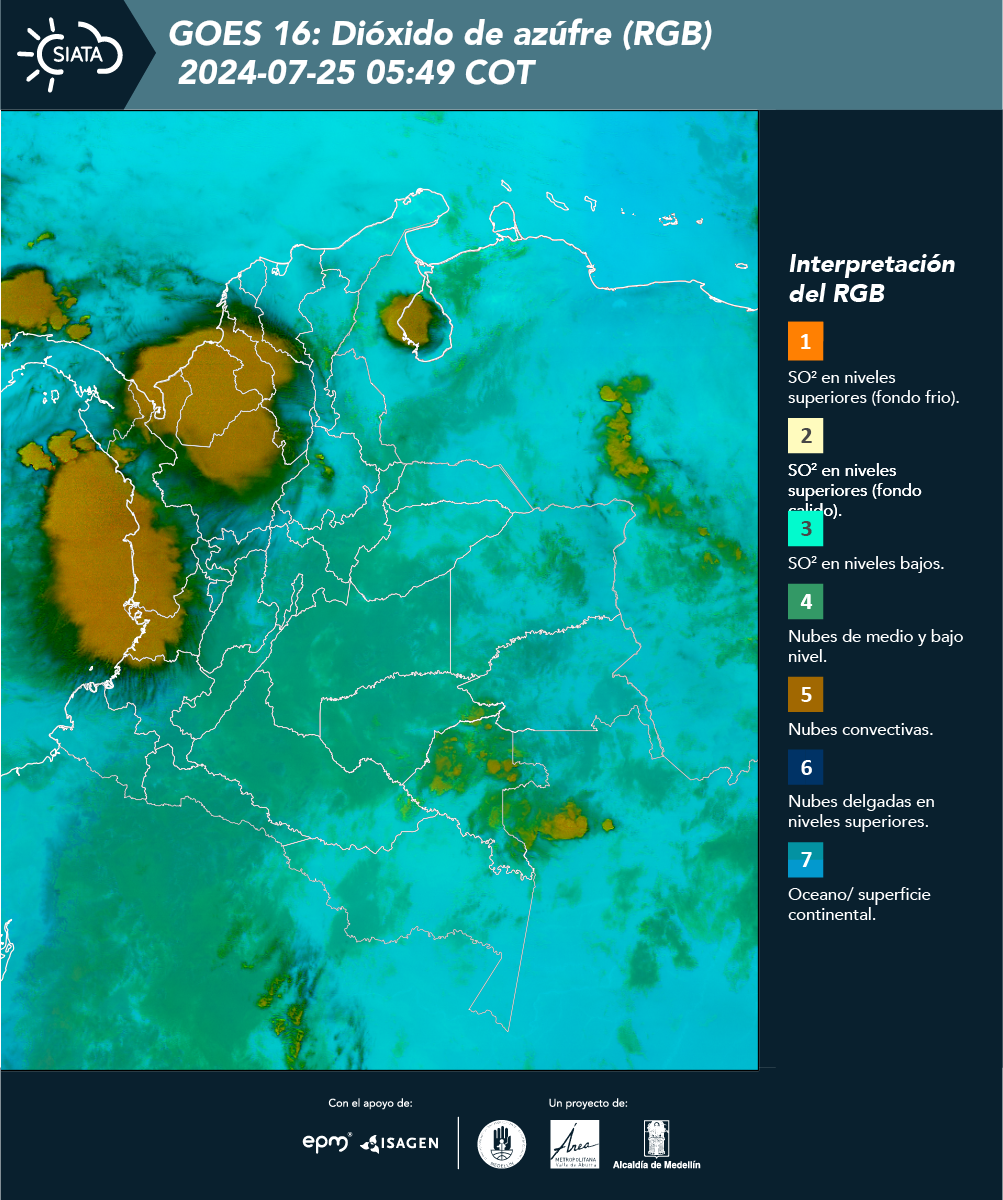
Task: Click the 'Nubes convectivas.' label
Action: (x=860, y=729)
